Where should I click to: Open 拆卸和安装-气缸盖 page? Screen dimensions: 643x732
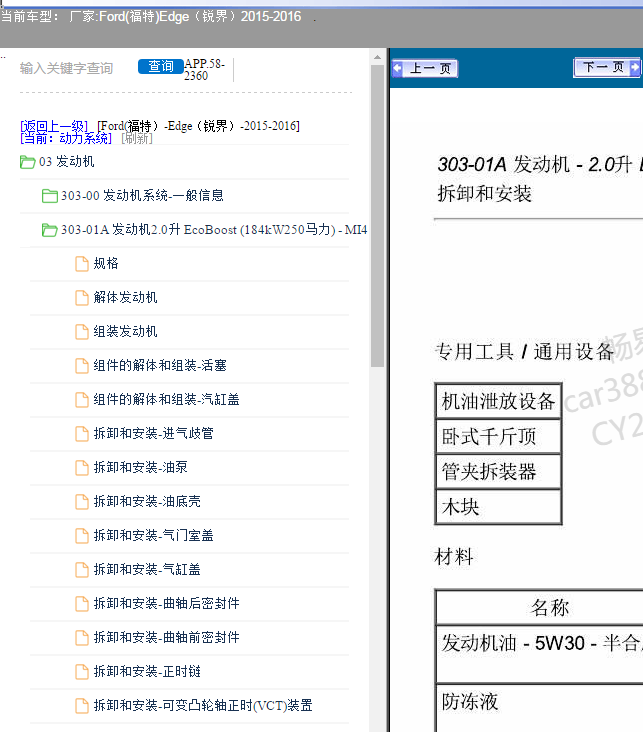click(147, 570)
